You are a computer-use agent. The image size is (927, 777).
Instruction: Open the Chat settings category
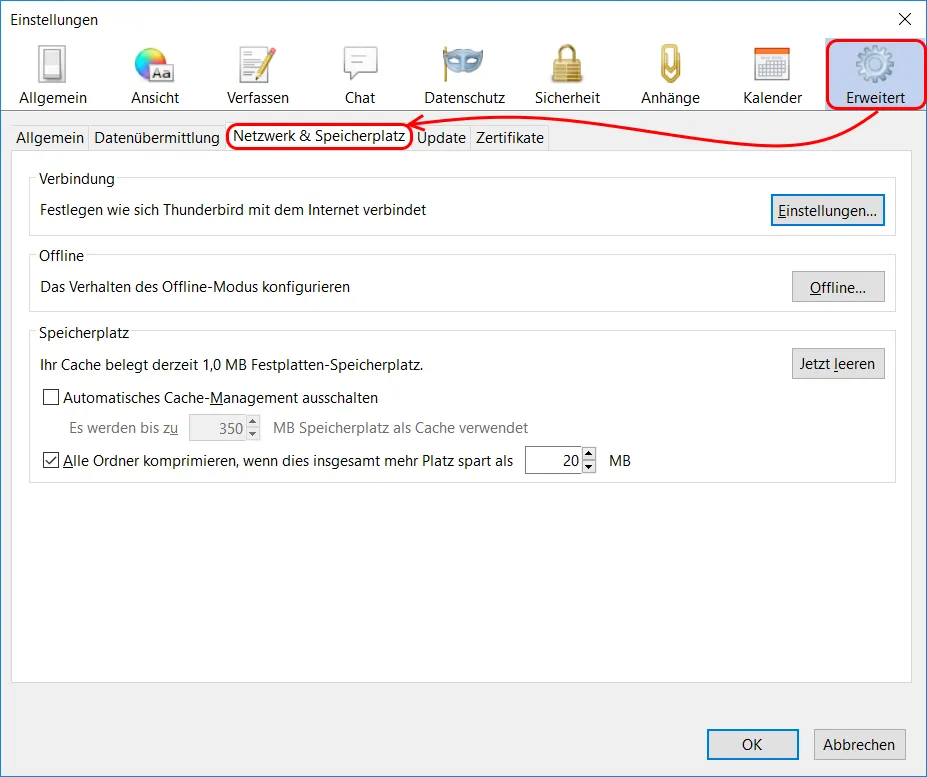pyautogui.click(x=360, y=75)
